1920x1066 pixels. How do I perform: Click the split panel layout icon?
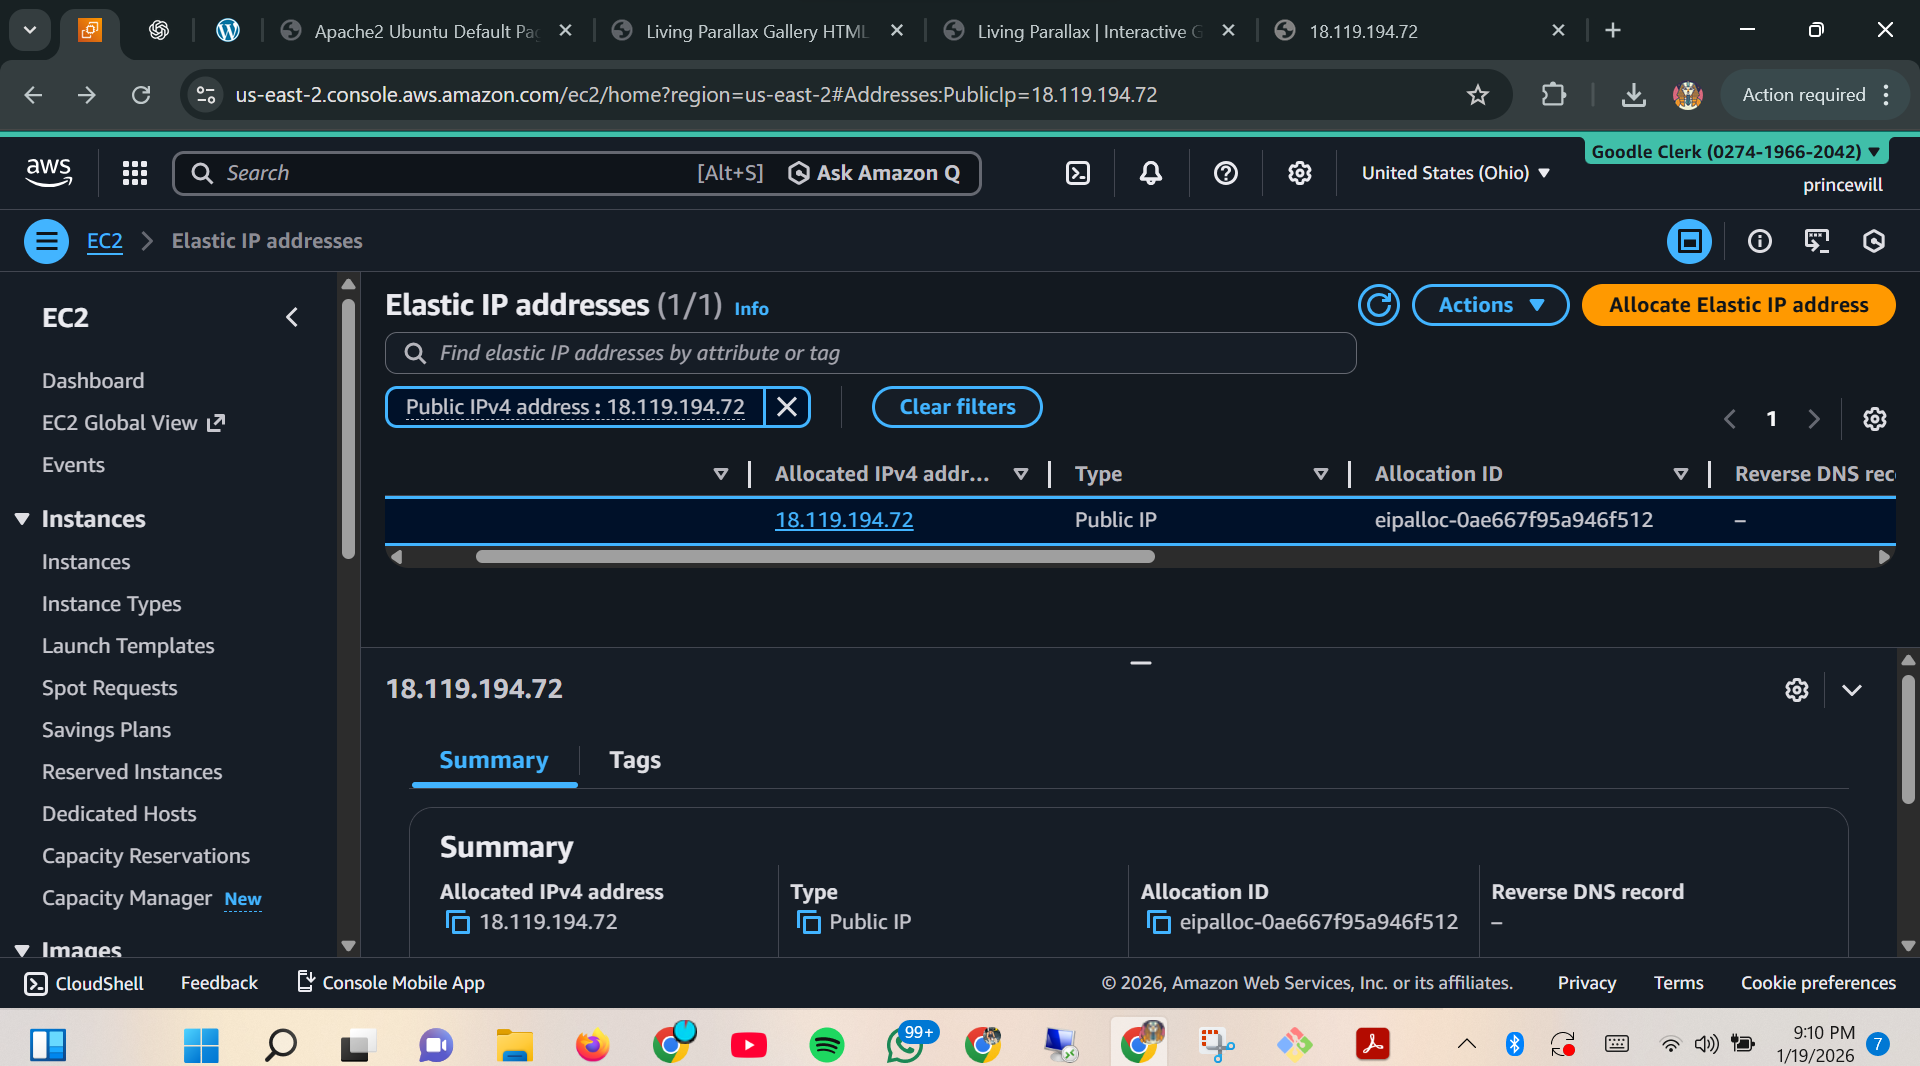point(1689,241)
